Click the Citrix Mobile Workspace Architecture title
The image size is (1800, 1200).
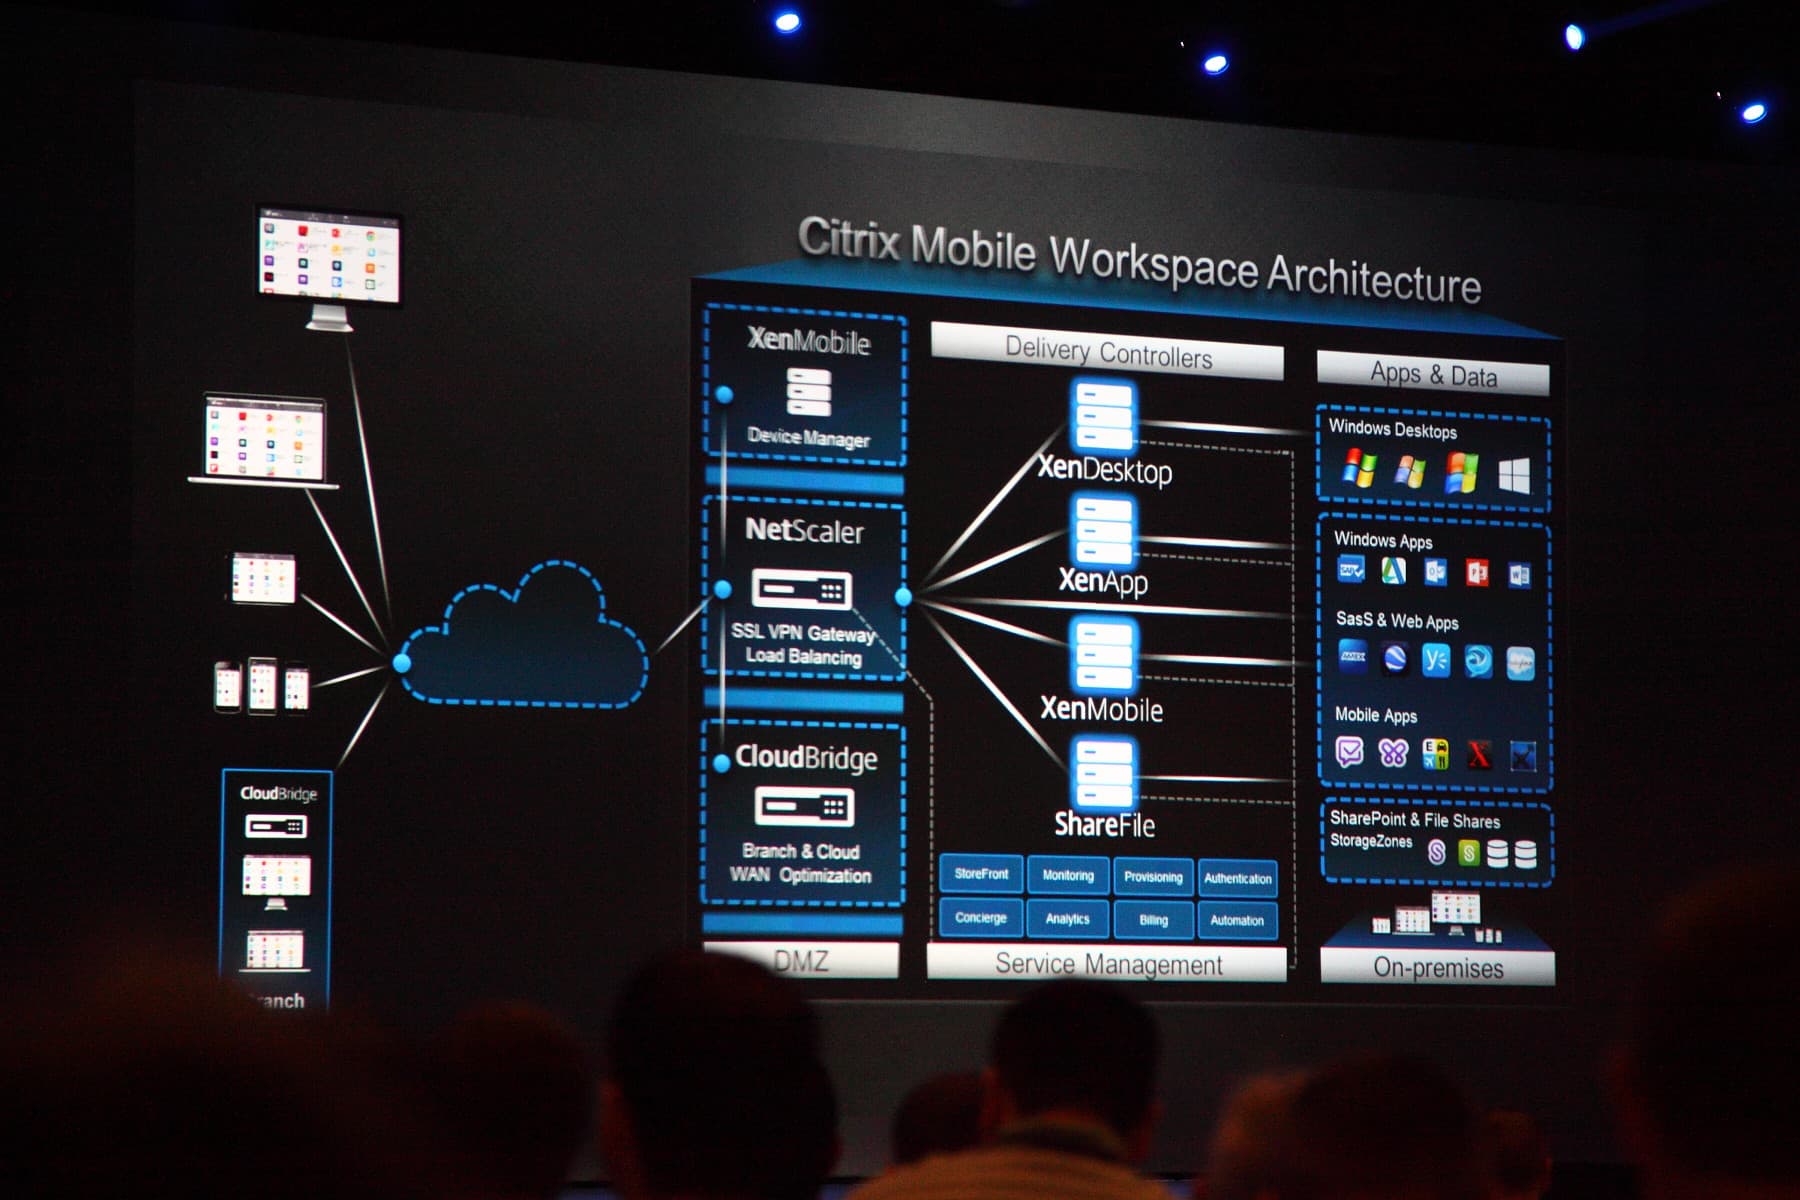tap(1139, 261)
